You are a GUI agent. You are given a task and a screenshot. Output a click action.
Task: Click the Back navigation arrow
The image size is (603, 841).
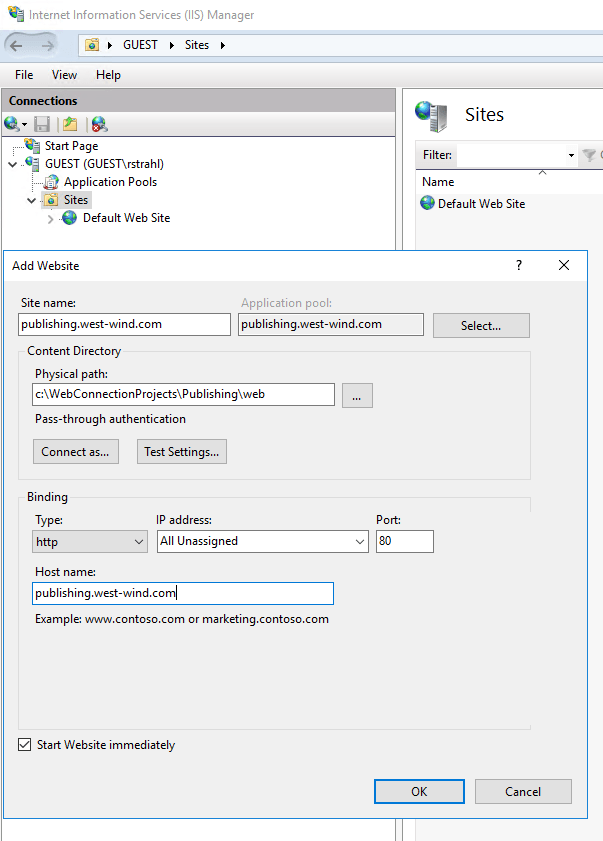coord(17,45)
